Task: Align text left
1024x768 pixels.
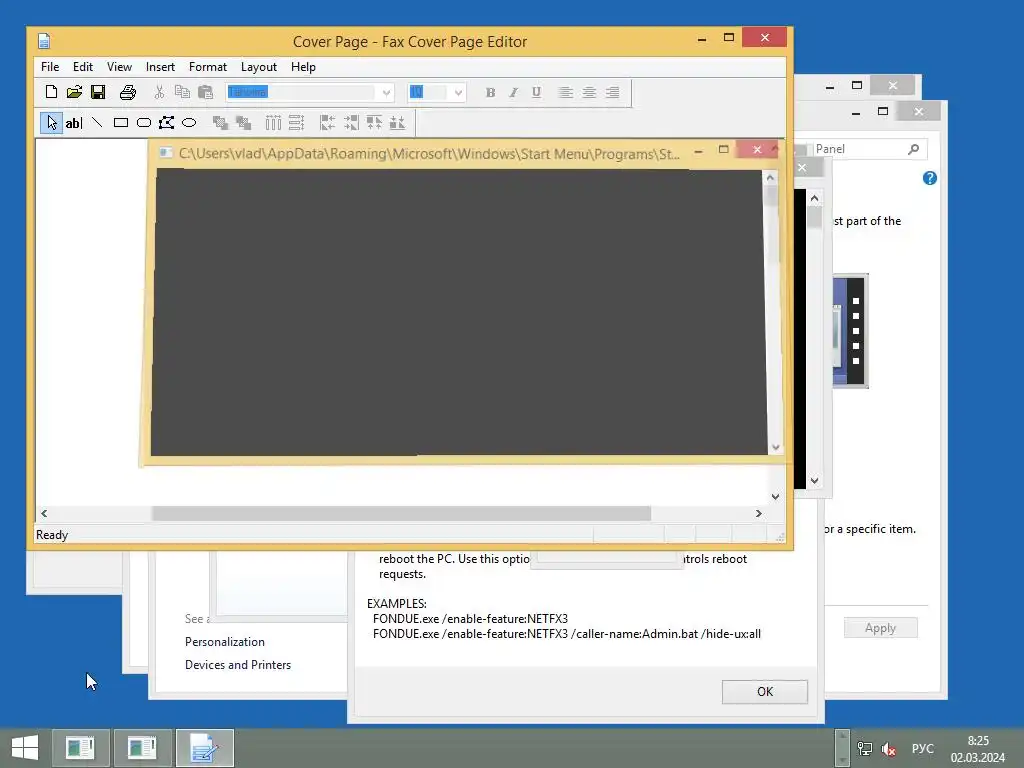Action: [x=566, y=93]
